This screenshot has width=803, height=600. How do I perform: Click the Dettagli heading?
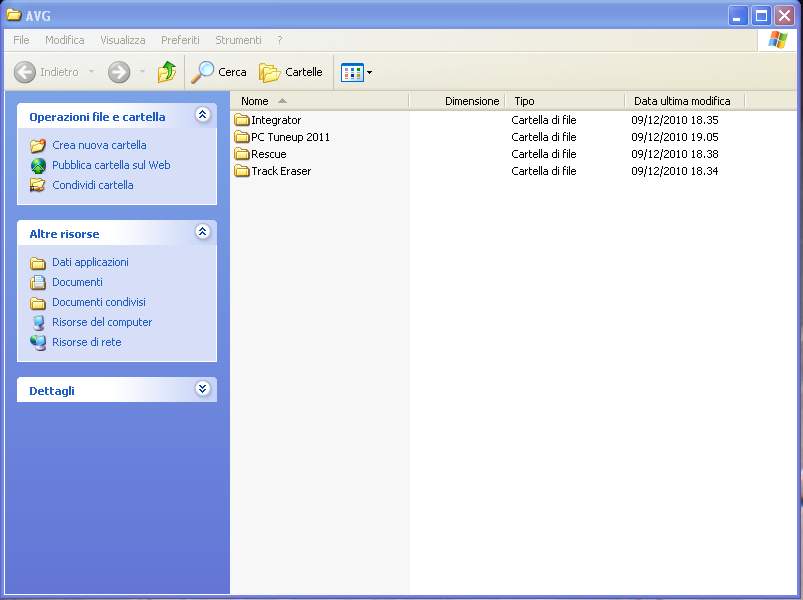click(52, 391)
